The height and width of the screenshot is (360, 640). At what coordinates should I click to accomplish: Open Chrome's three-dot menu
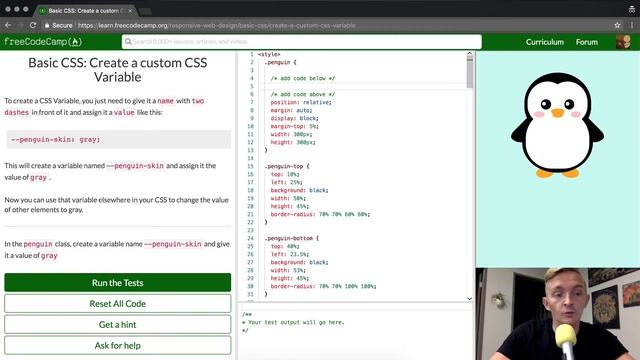click(632, 25)
